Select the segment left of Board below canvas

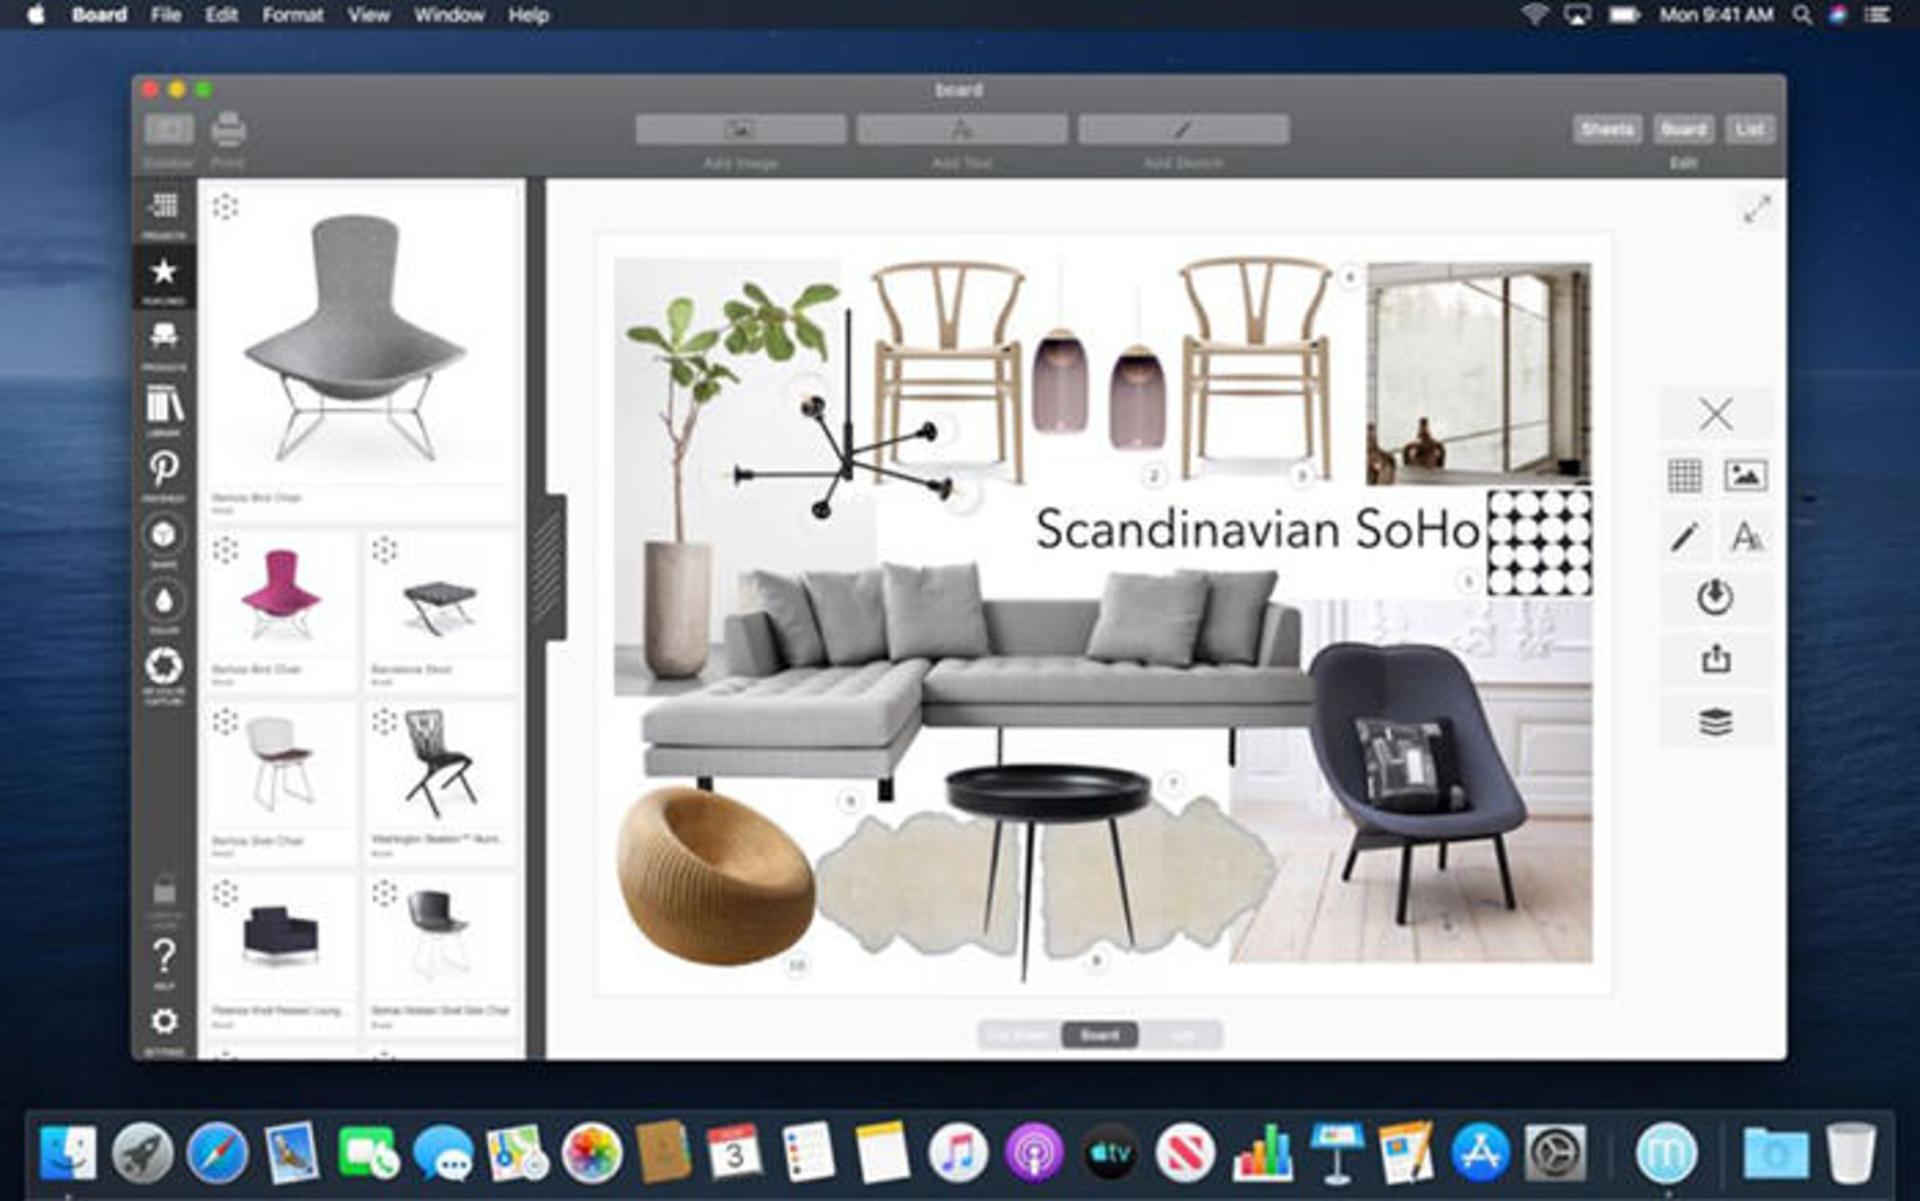click(x=1019, y=1035)
